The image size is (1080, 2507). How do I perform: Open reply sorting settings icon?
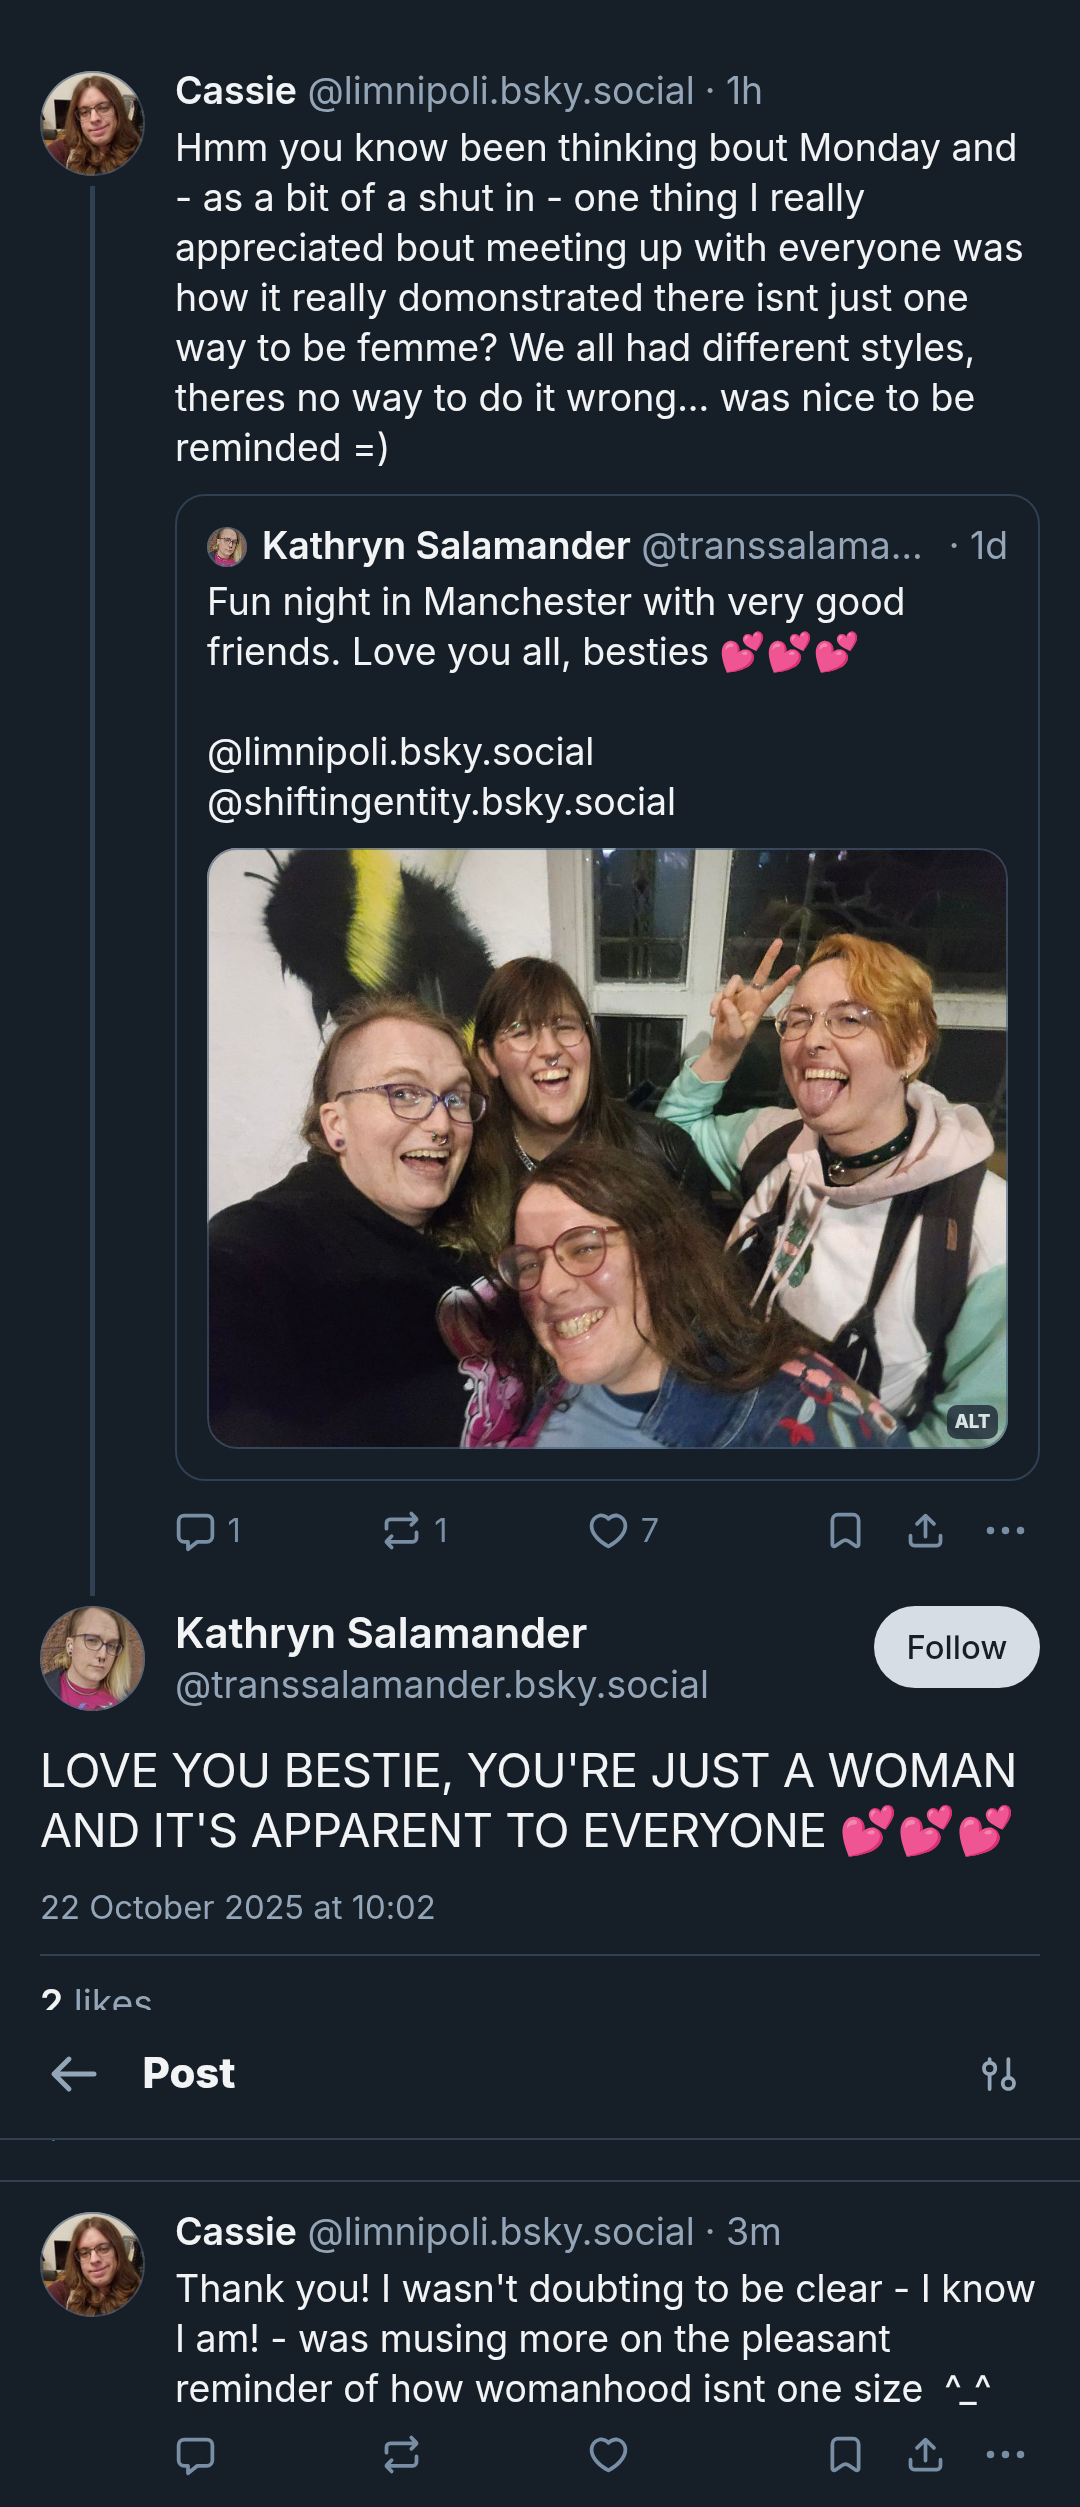pos(999,2074)
